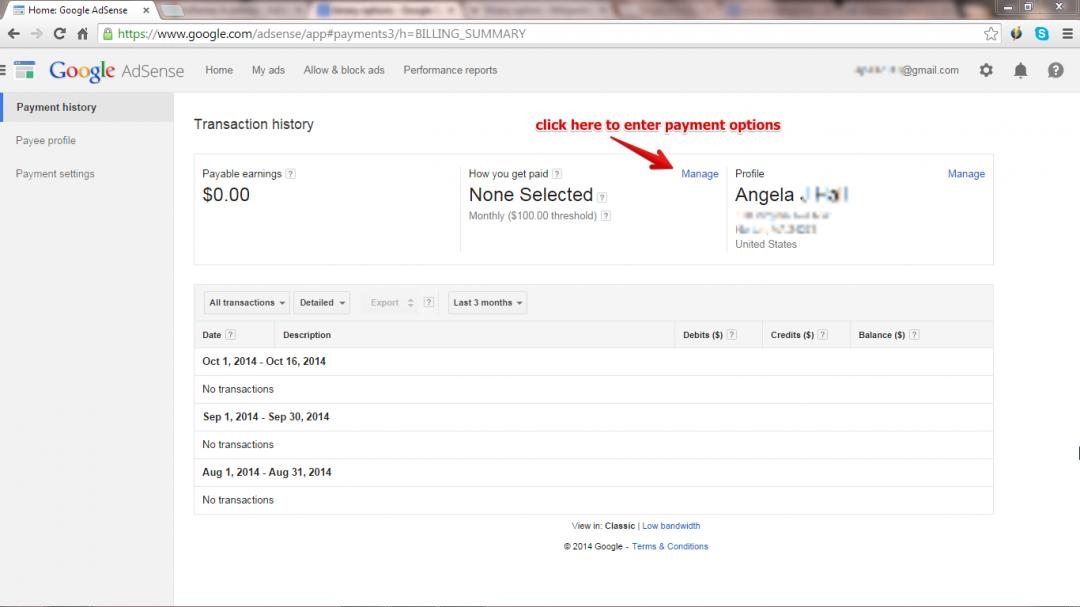Open help icon next to Credits ($)
The width and height of the screenshot is (1080, 607).
coord(823,335)
